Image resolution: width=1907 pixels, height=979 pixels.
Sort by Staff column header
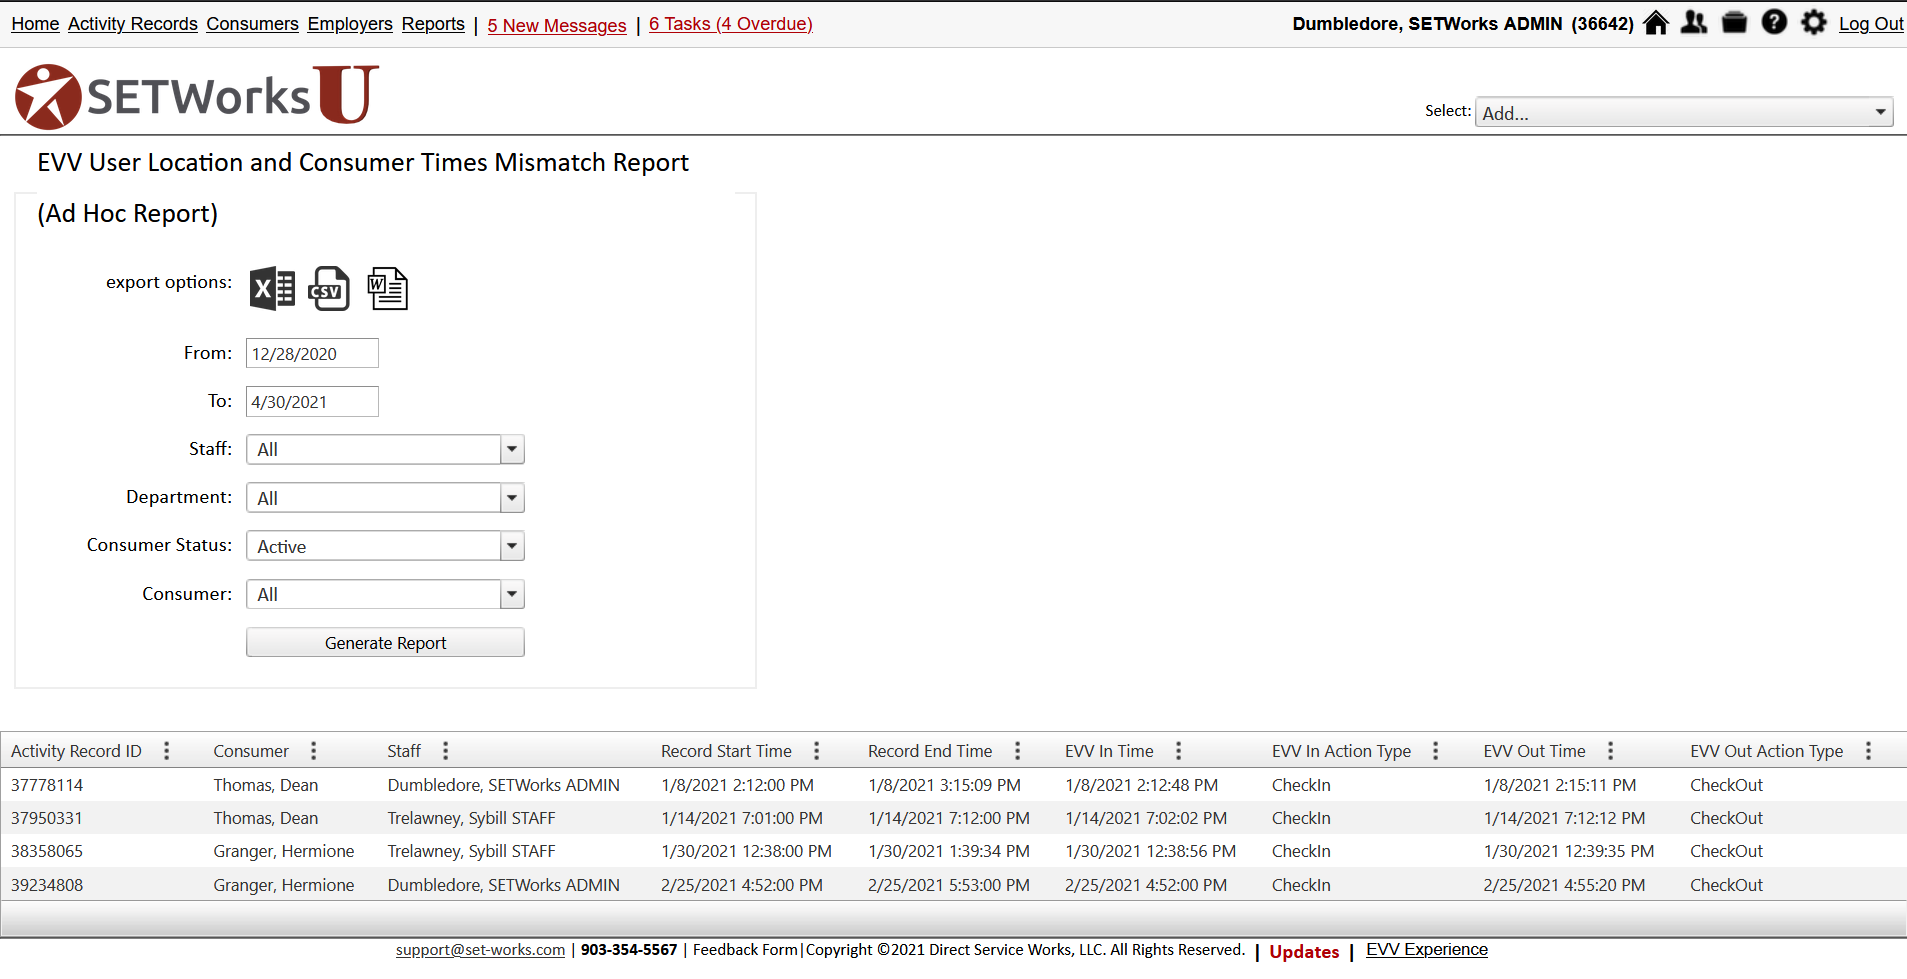click(404, 751)
